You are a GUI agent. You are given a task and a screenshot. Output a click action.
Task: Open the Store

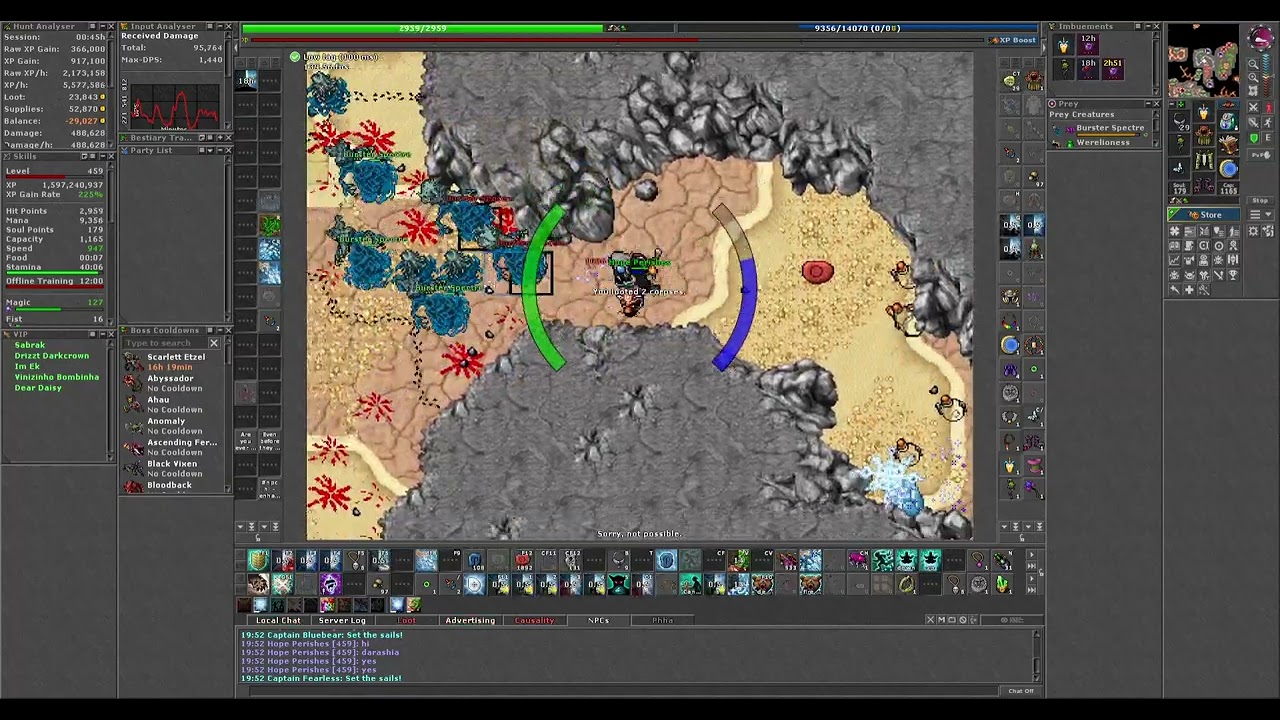point(1205,215)
